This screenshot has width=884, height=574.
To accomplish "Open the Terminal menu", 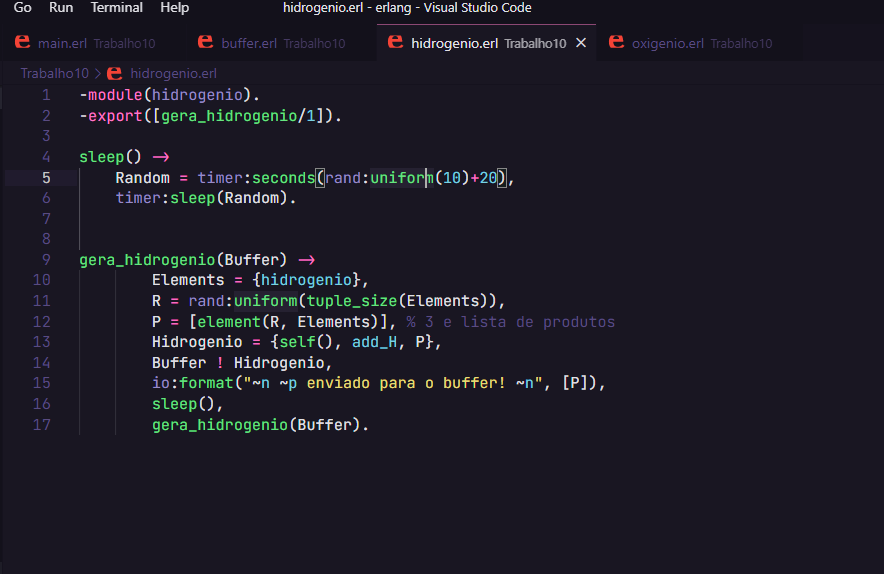I will click(x=117, y=8).
